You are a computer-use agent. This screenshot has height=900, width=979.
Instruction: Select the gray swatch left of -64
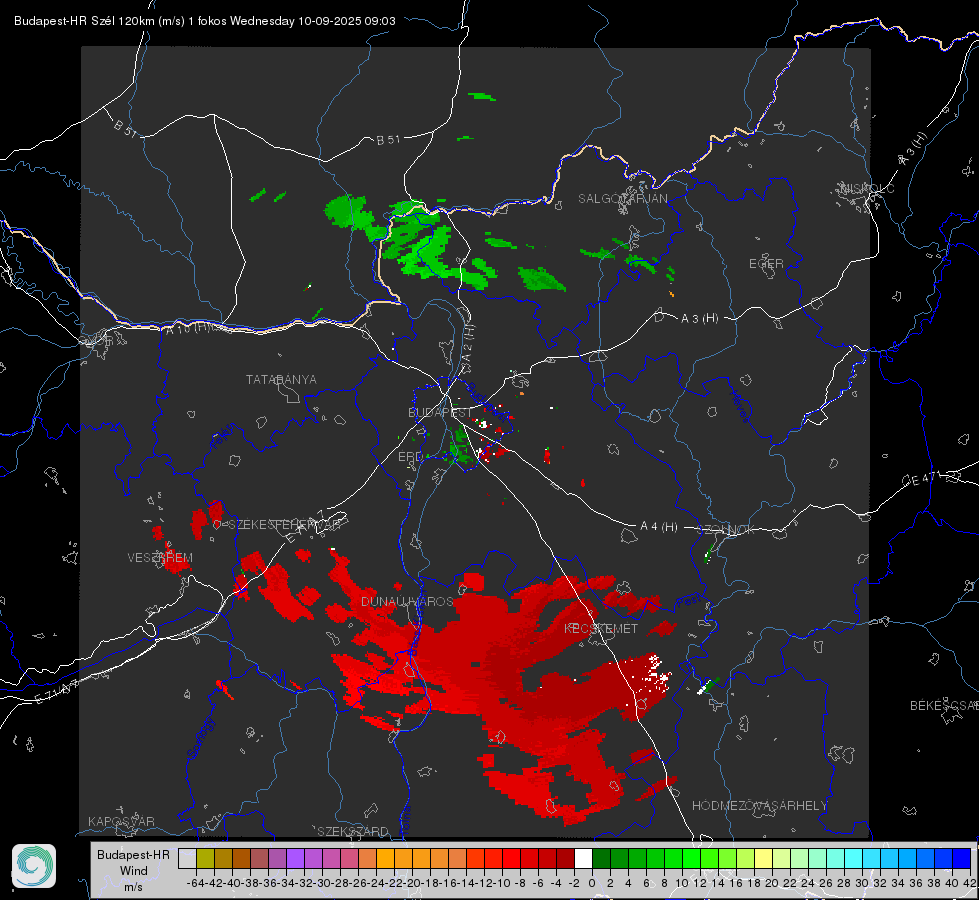pos(187,858)
